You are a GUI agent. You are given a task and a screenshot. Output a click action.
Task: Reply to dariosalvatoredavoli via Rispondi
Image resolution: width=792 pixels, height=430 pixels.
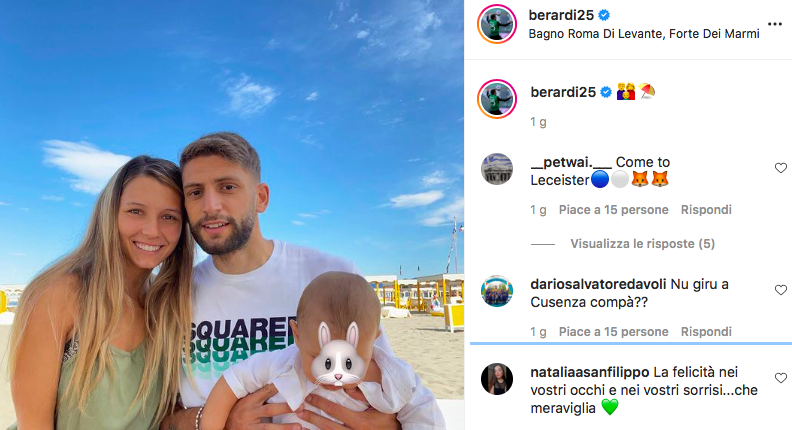click(x=706, y=332)
